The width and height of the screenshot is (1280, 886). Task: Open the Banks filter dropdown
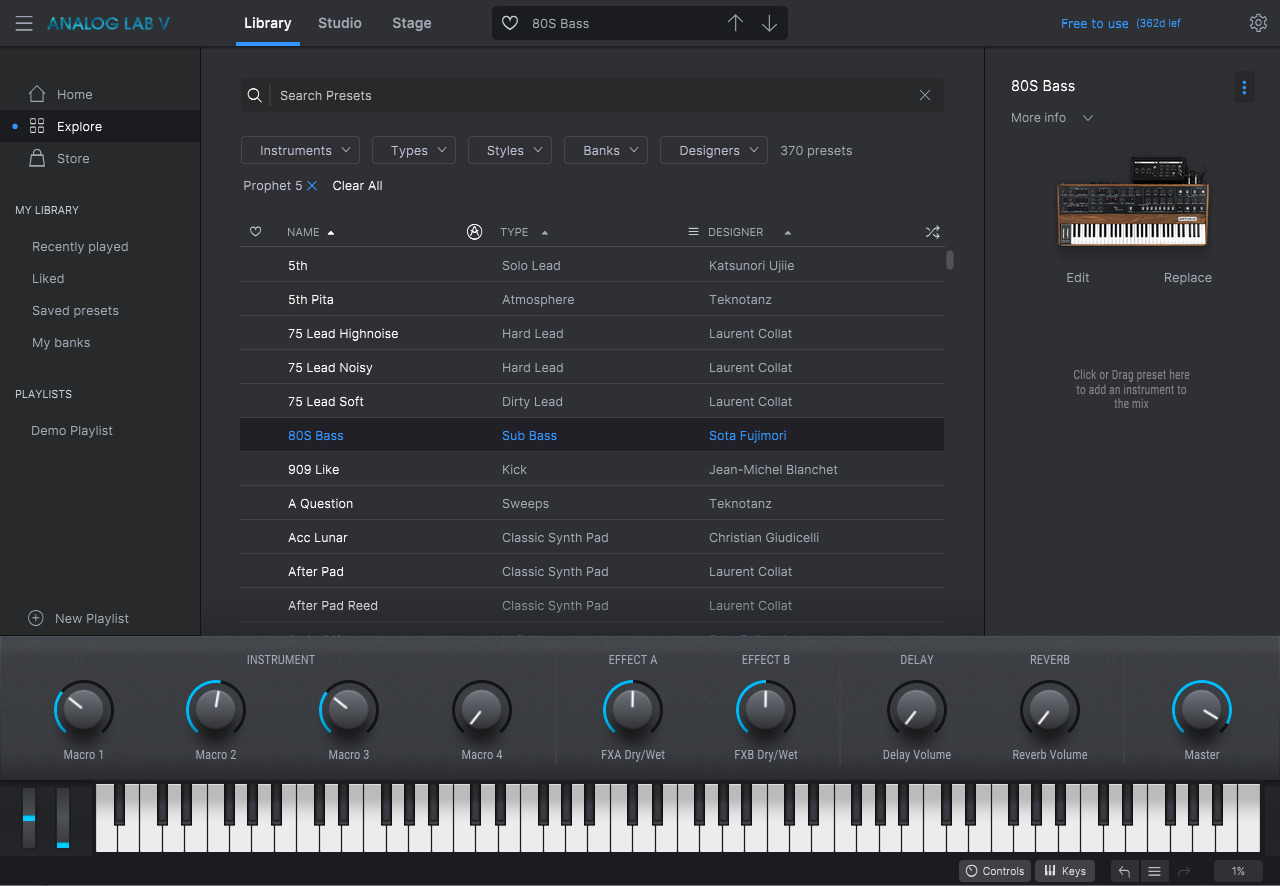(606, 150)
